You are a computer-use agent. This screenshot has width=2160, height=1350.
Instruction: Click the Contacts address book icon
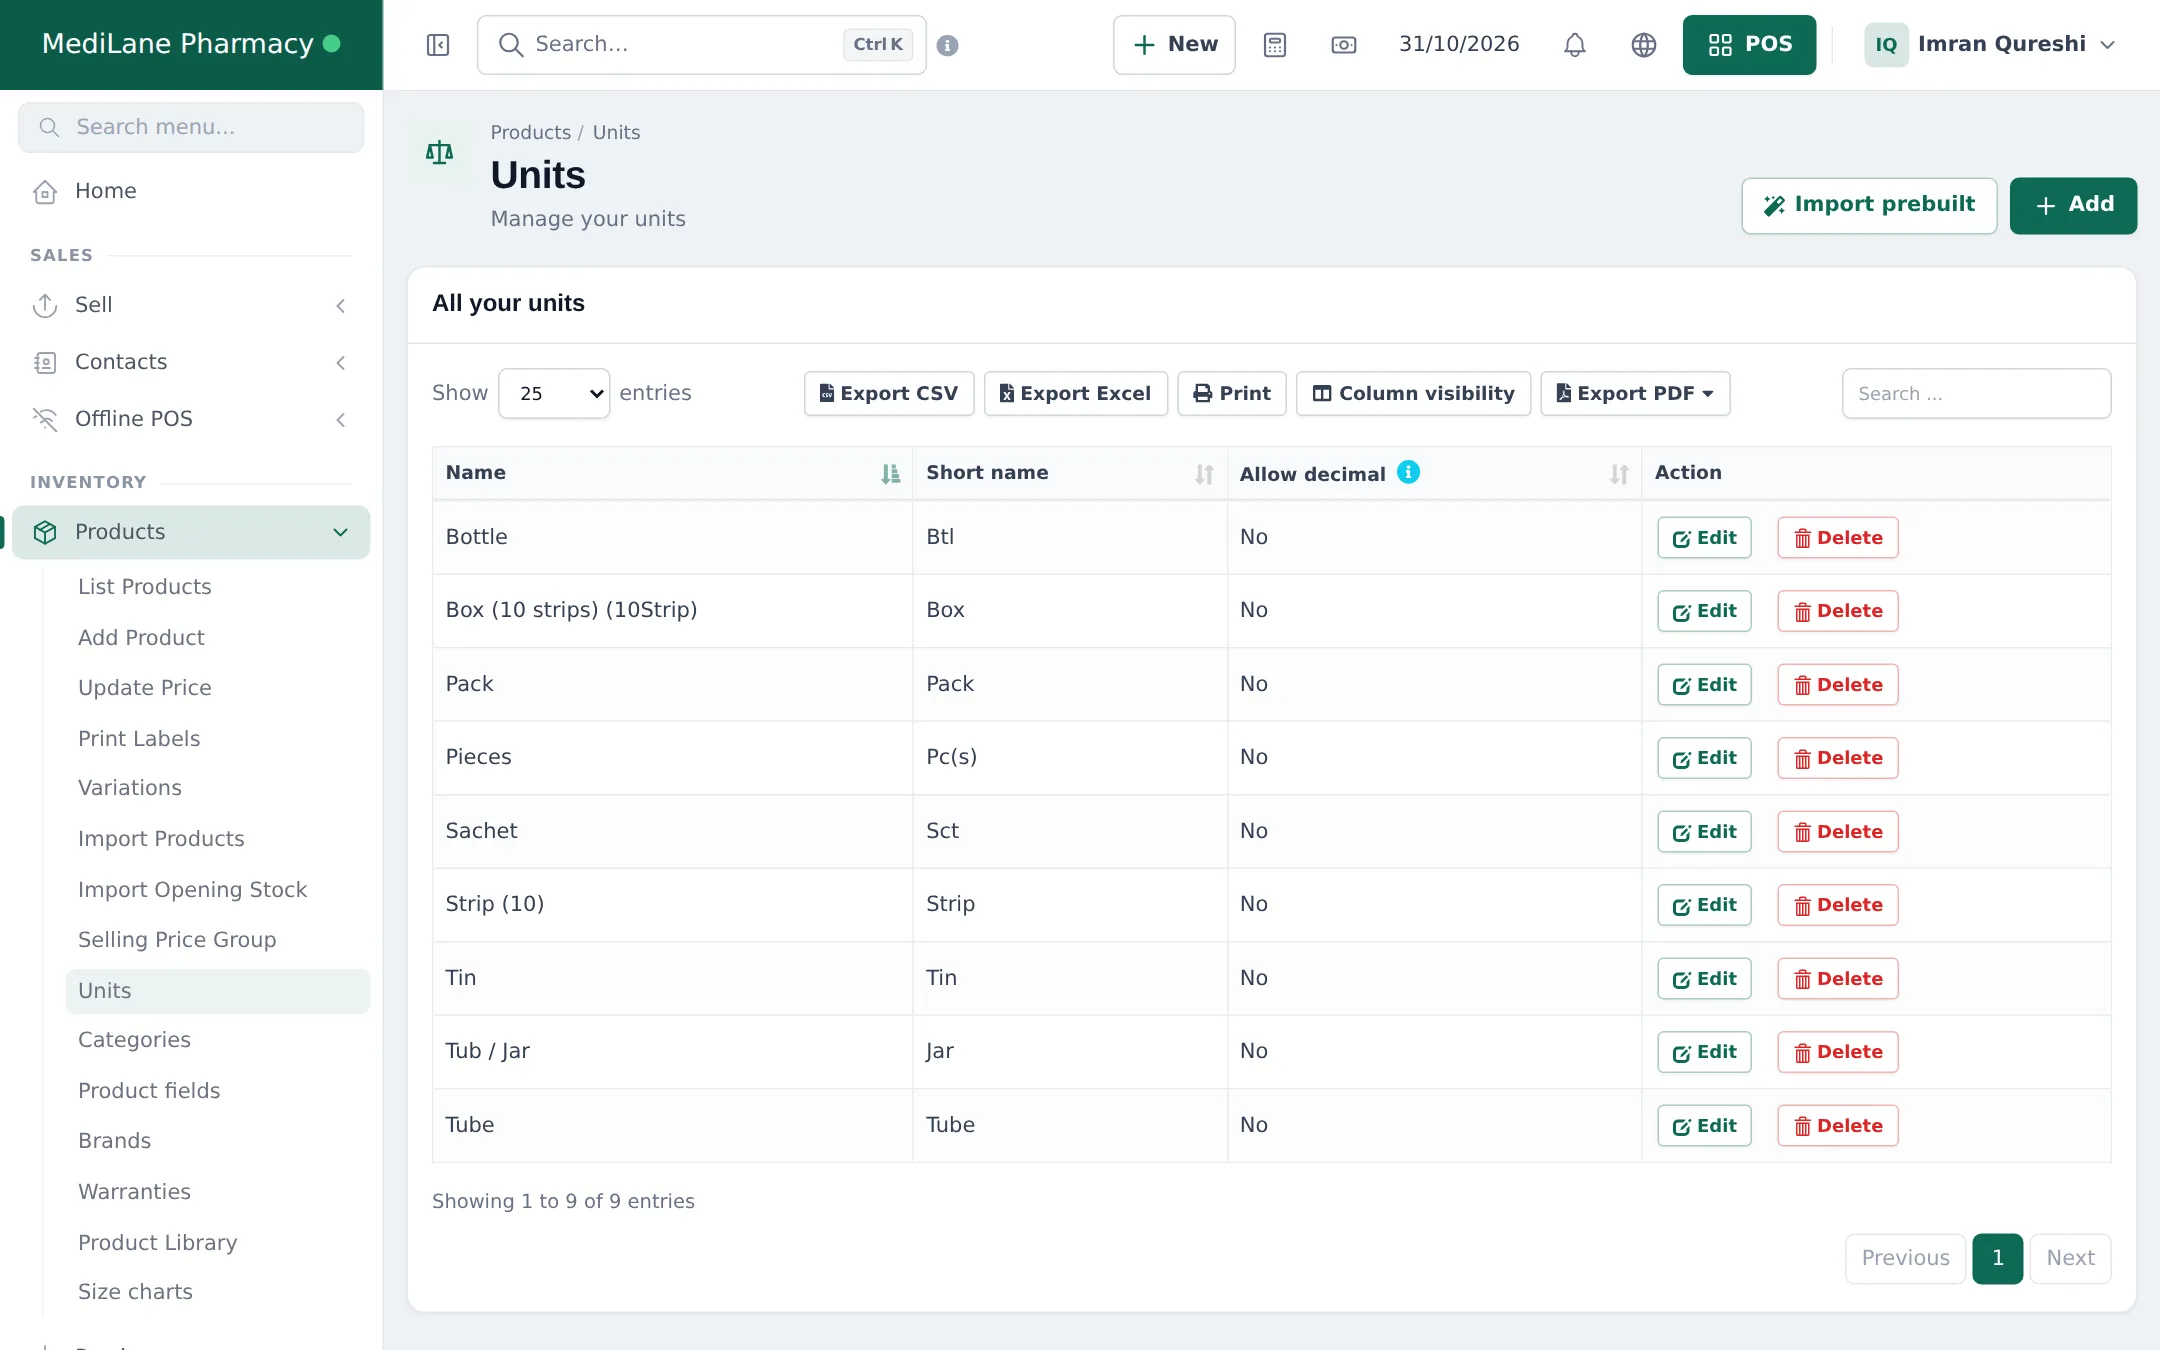[x=45, y=362]
